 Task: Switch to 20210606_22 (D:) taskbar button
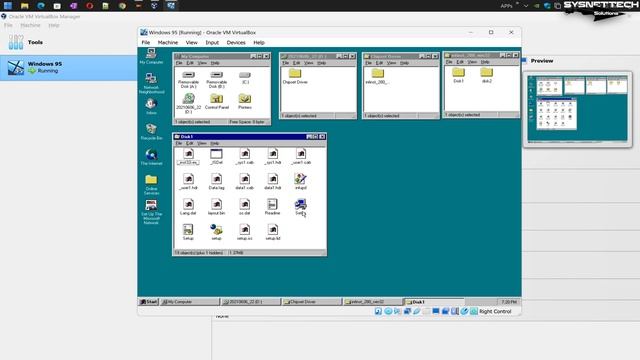[251, 302]
